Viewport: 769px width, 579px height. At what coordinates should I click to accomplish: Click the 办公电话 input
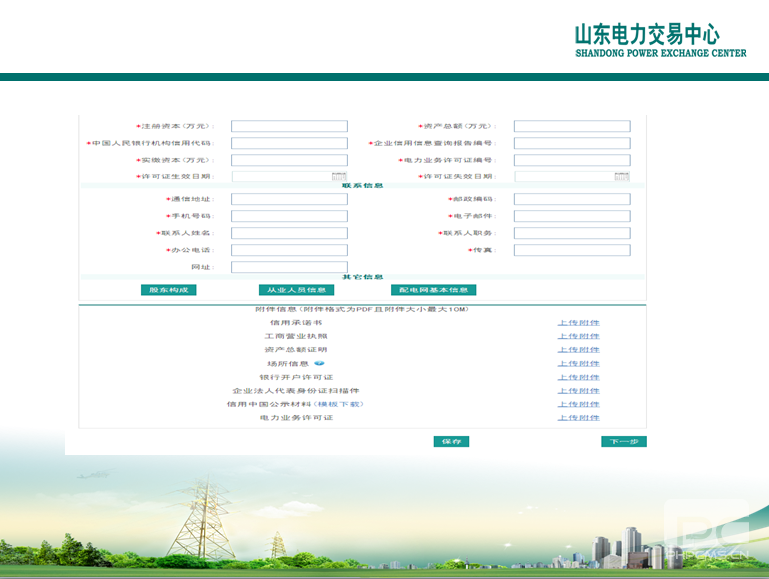click(x=289, y=250)
